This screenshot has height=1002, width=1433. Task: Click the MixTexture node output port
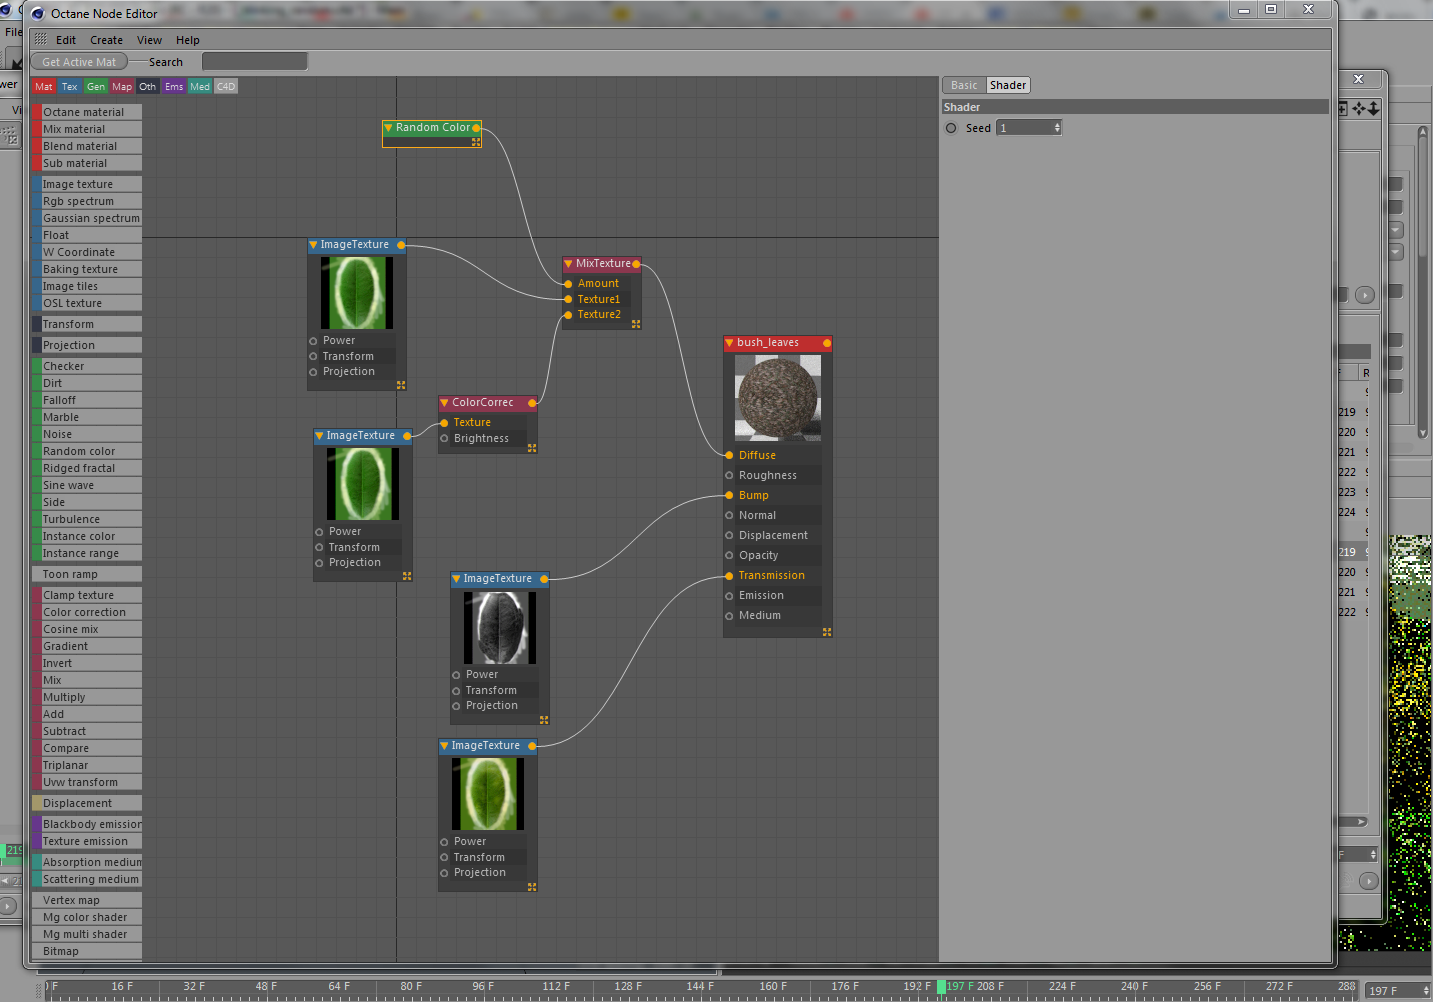[x=636, y=264]
